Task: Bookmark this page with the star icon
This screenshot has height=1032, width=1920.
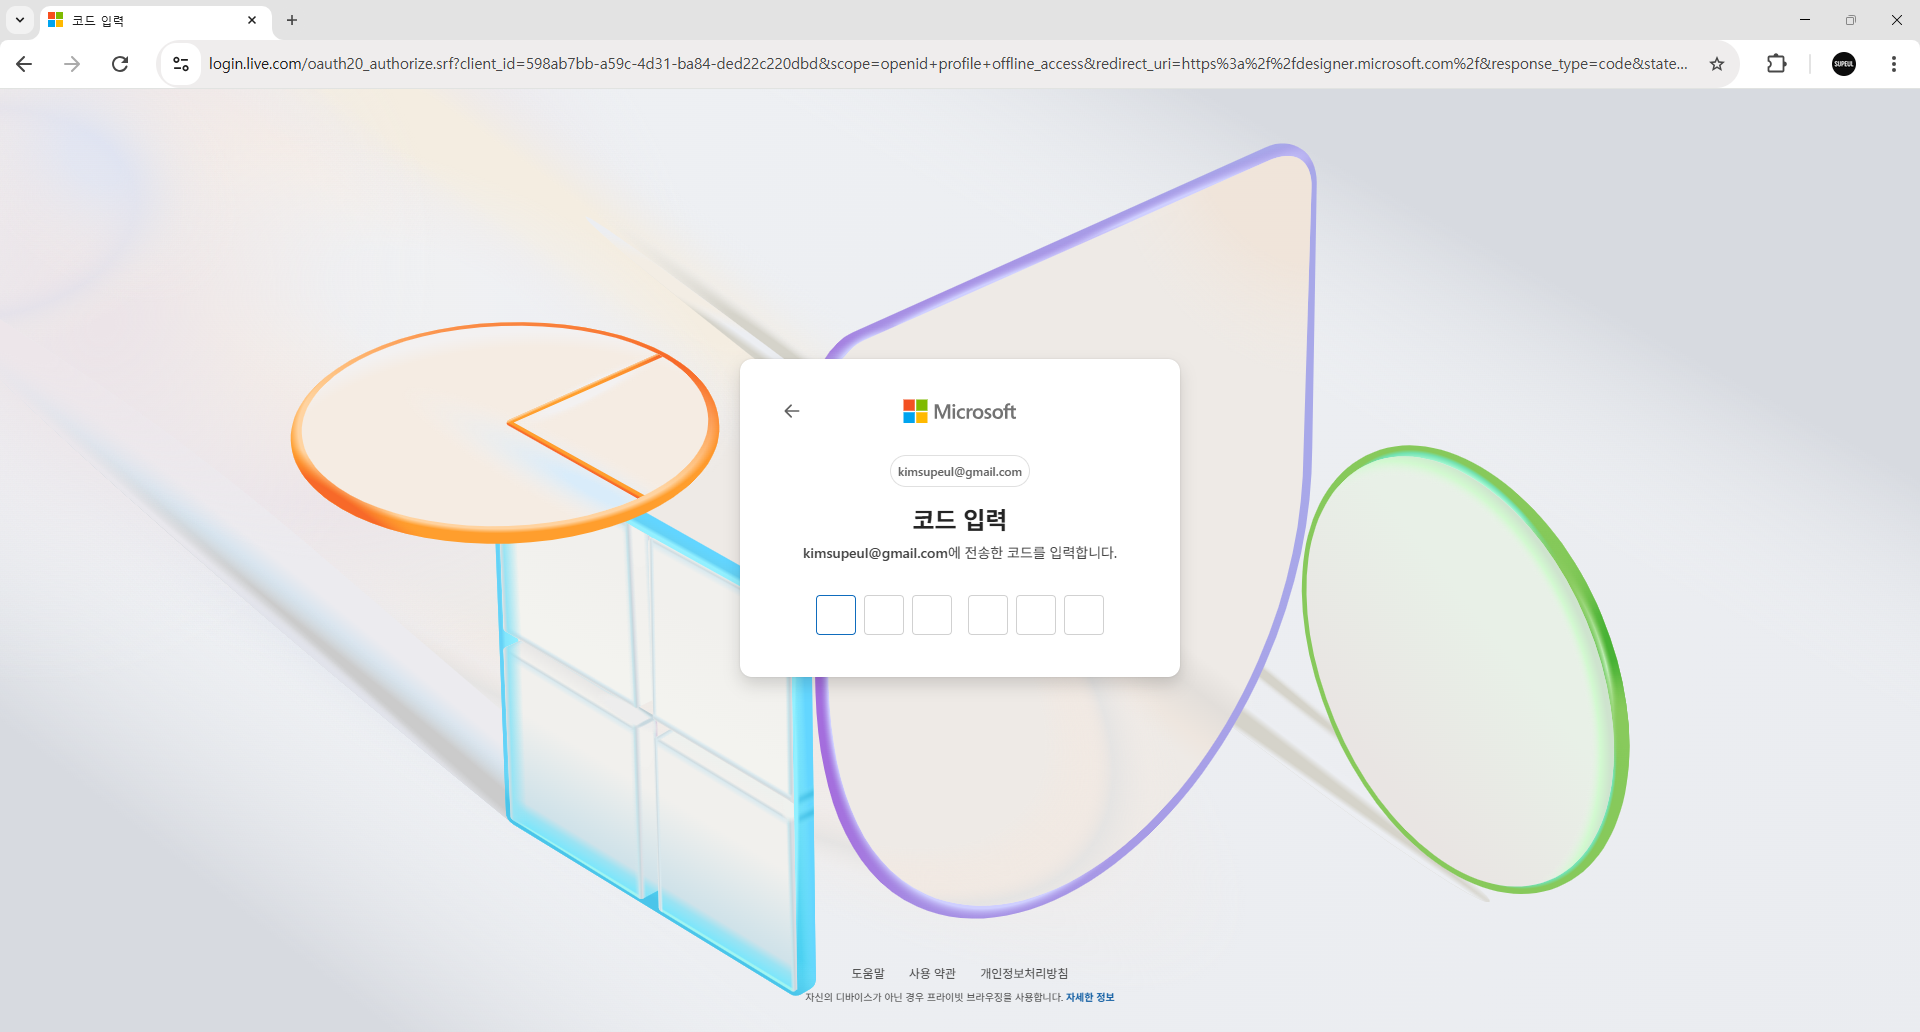Action: (1717, 64)
